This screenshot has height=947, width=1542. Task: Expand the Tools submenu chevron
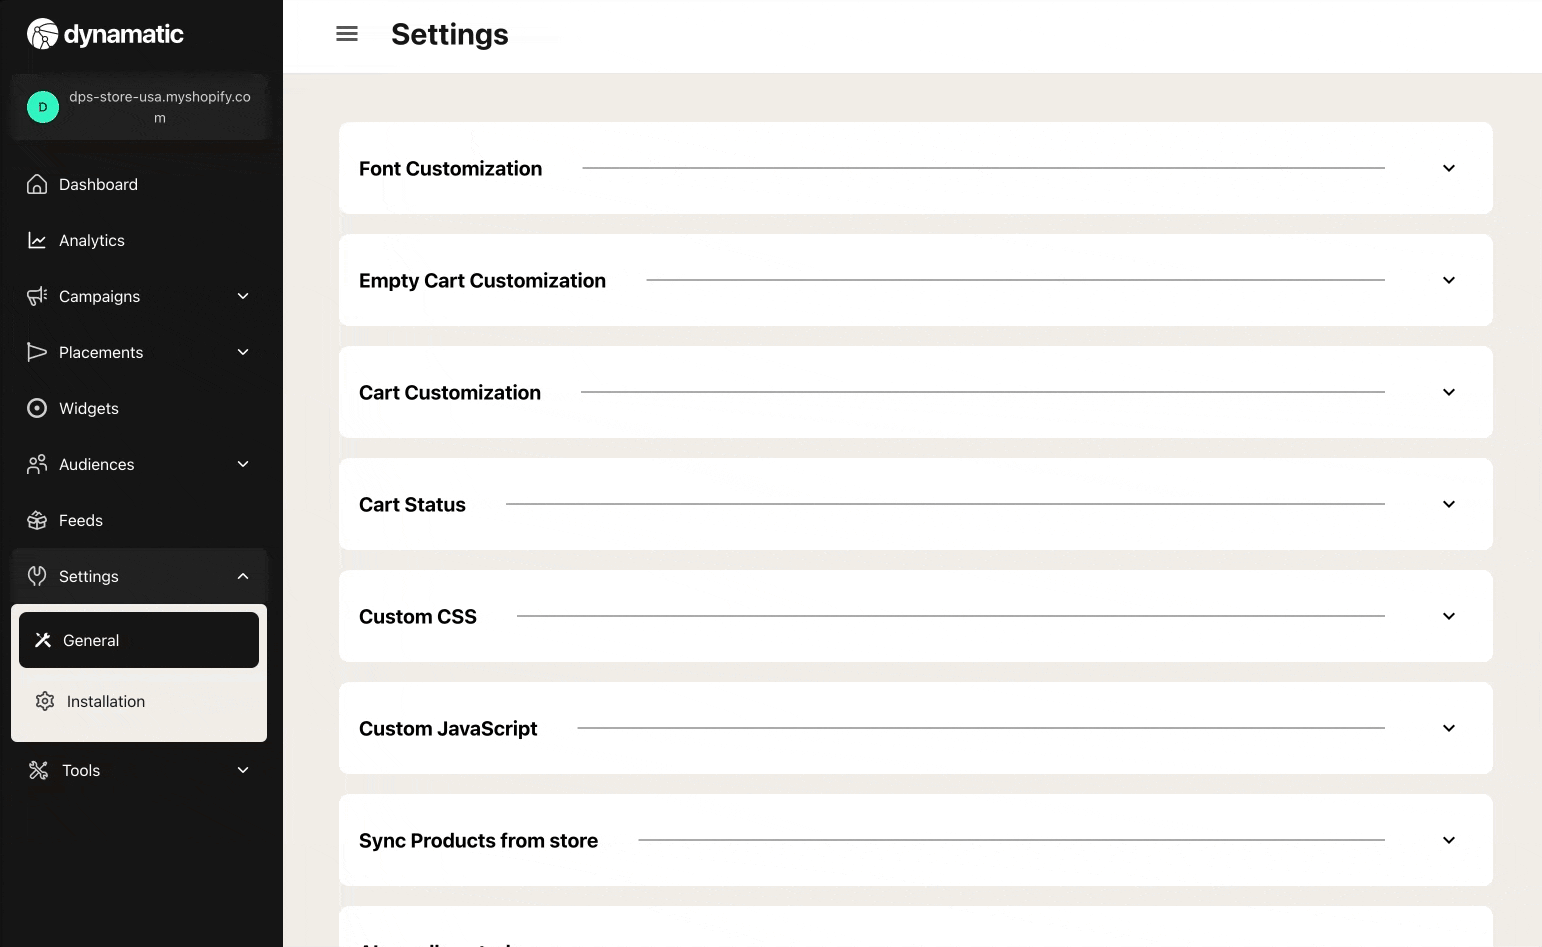(x=243, y=770)
